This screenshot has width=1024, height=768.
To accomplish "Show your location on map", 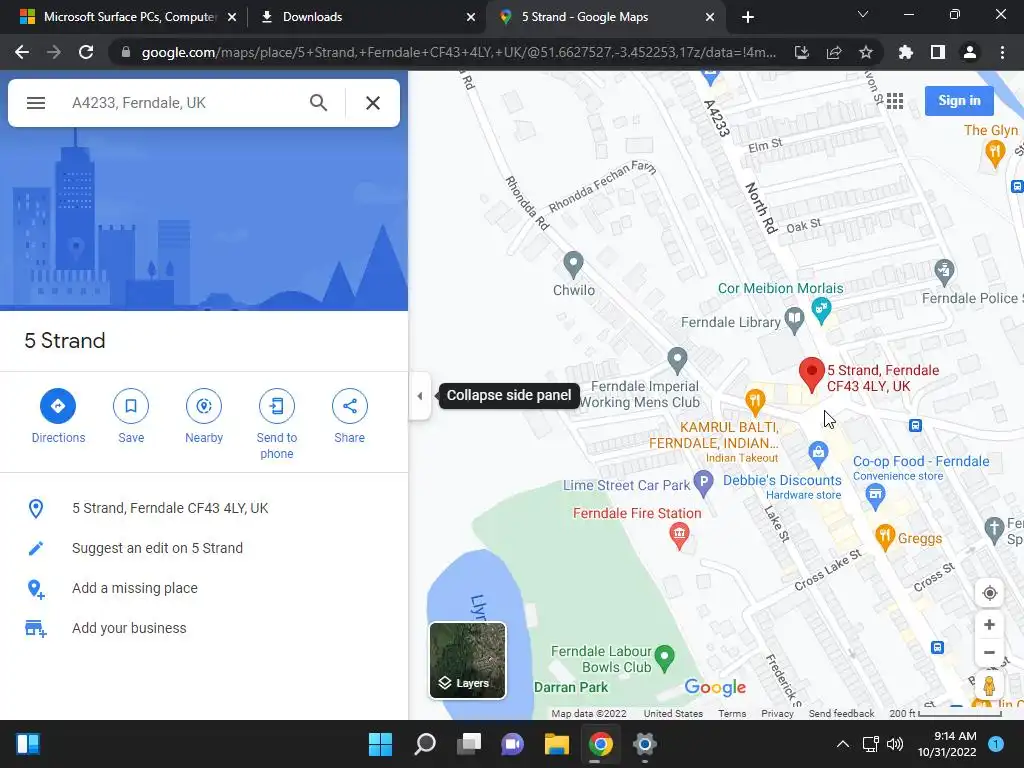I will point(989,593).
